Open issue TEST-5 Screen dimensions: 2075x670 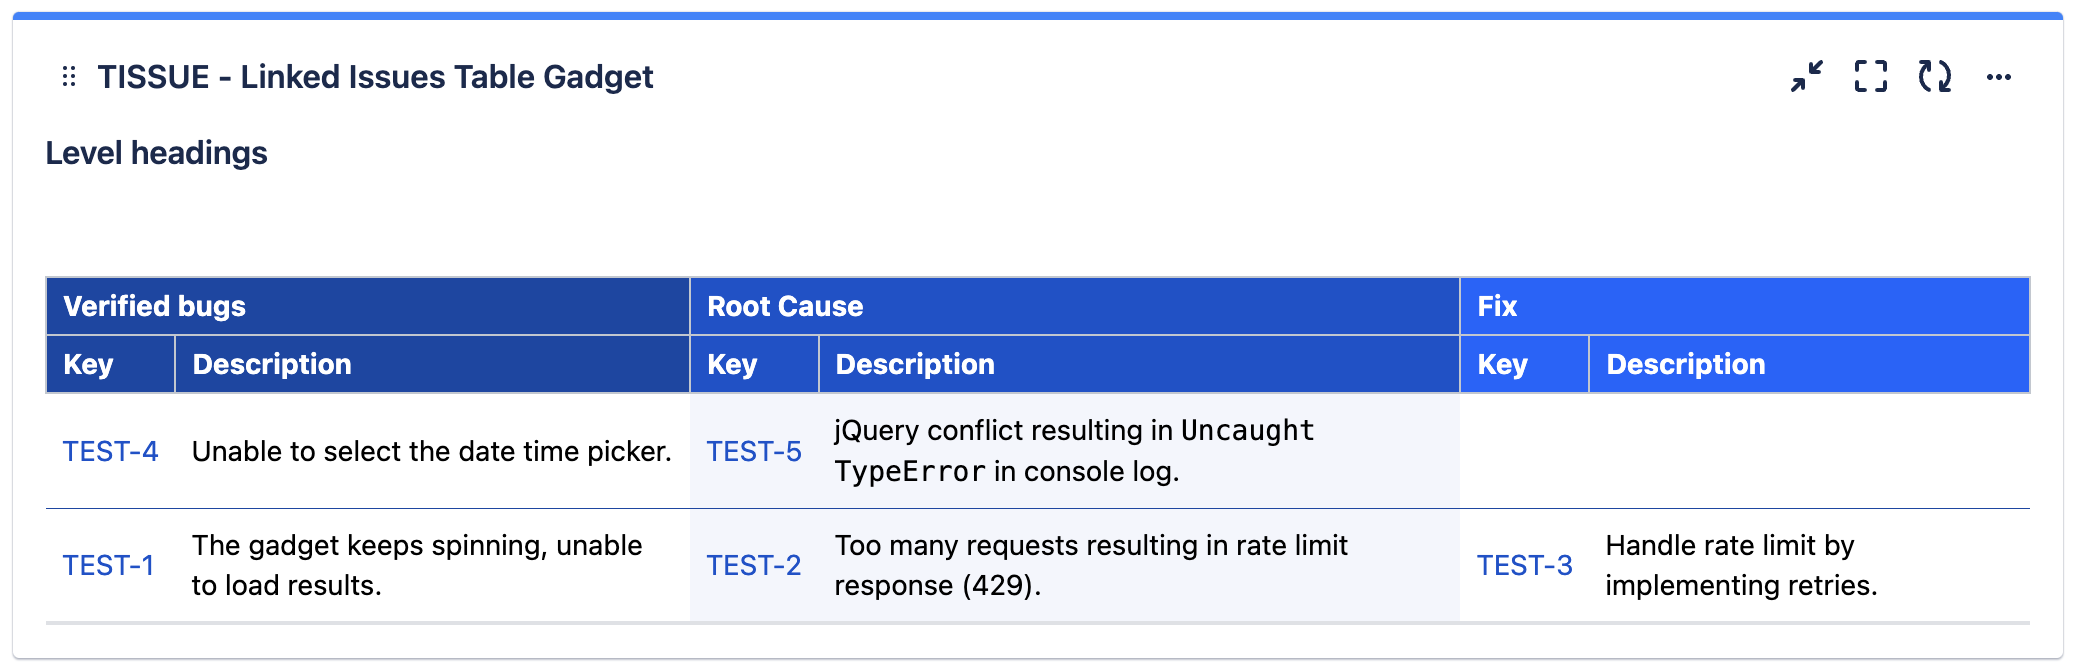click(x=754, y=451)
